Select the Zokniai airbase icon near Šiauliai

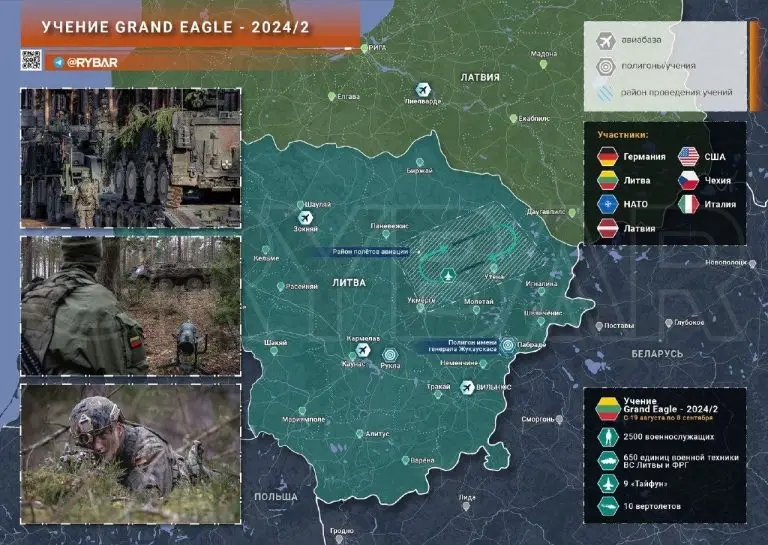(307, 217)
